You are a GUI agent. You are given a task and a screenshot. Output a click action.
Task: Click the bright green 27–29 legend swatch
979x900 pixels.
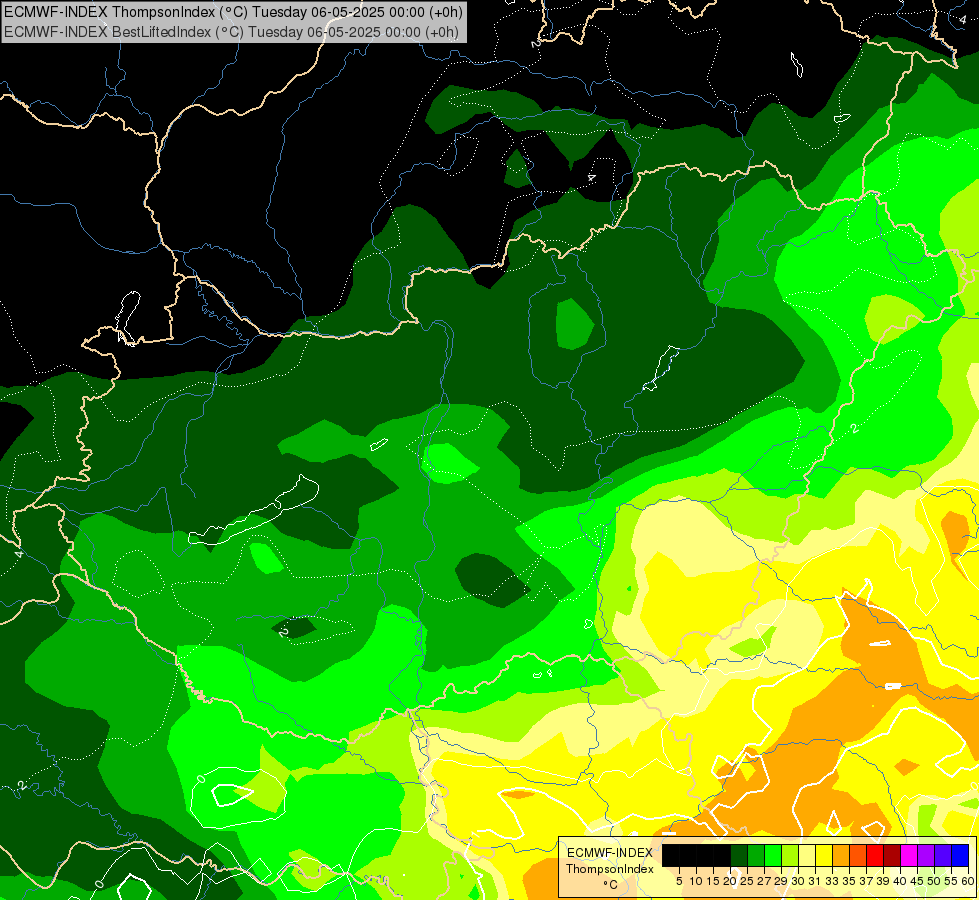point(773,855)
